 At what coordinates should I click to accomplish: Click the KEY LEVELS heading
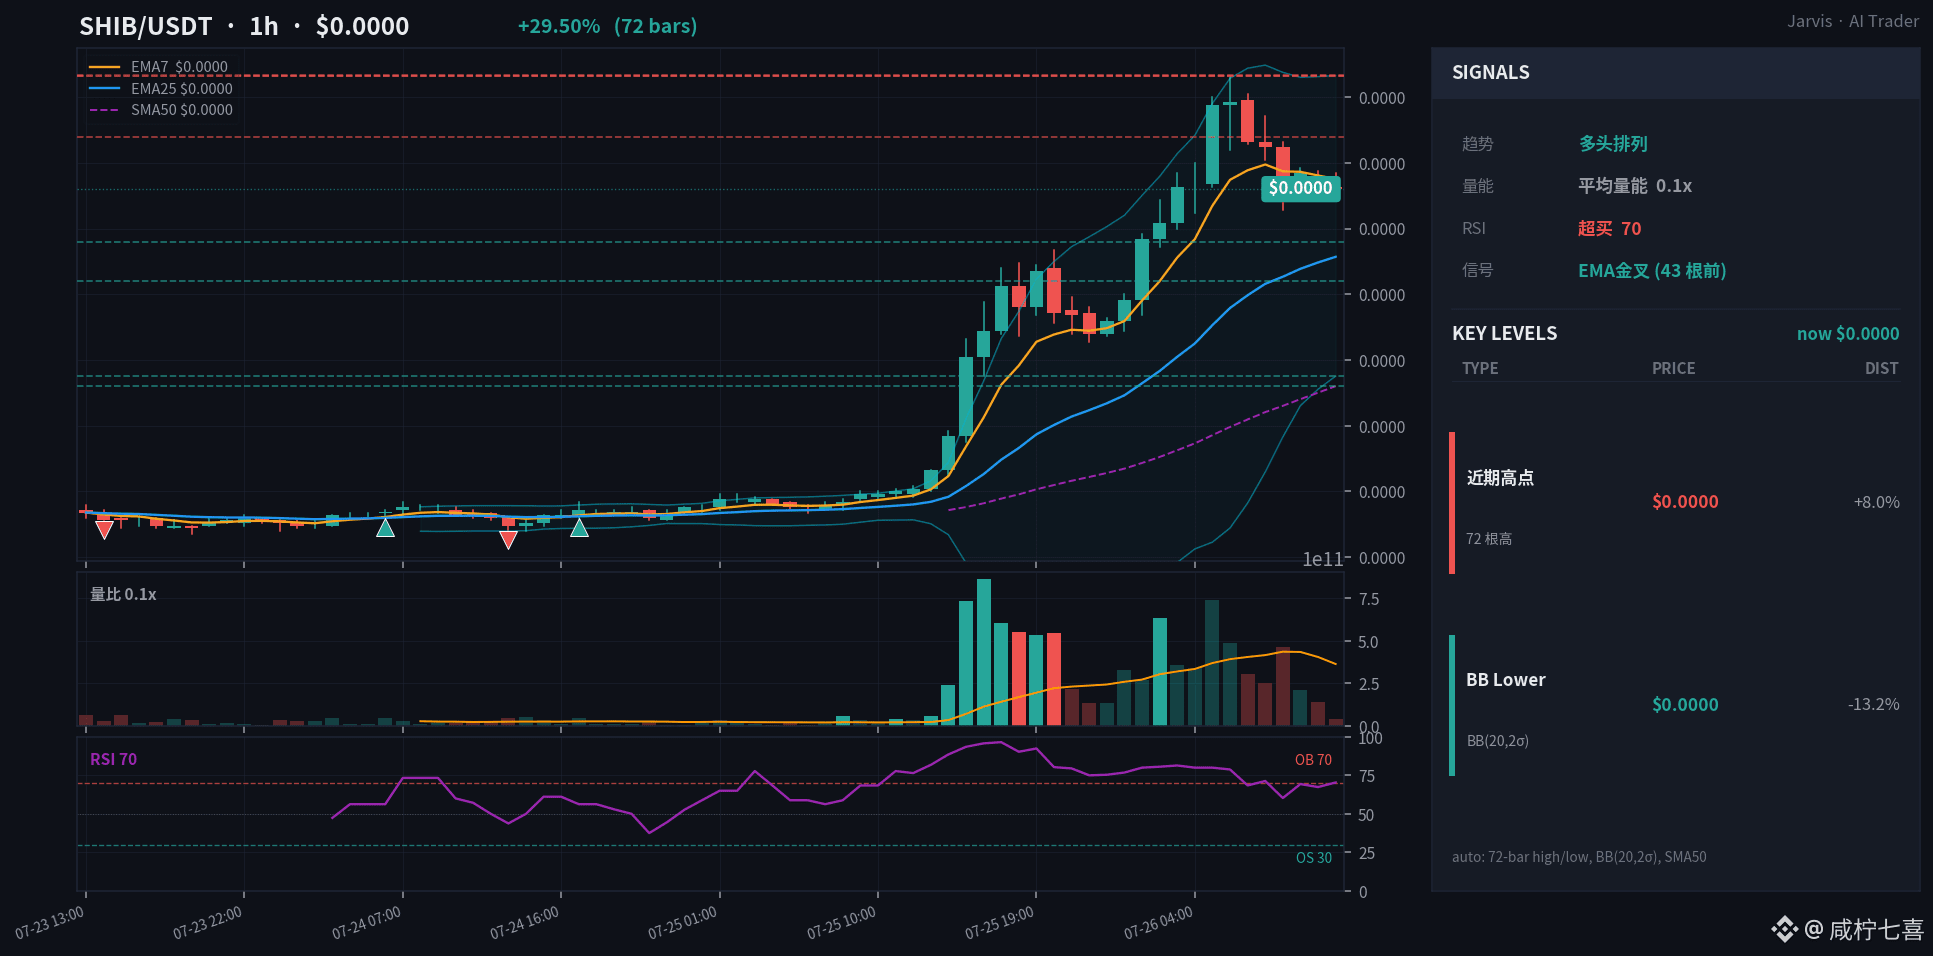[x=1505, y=333]
